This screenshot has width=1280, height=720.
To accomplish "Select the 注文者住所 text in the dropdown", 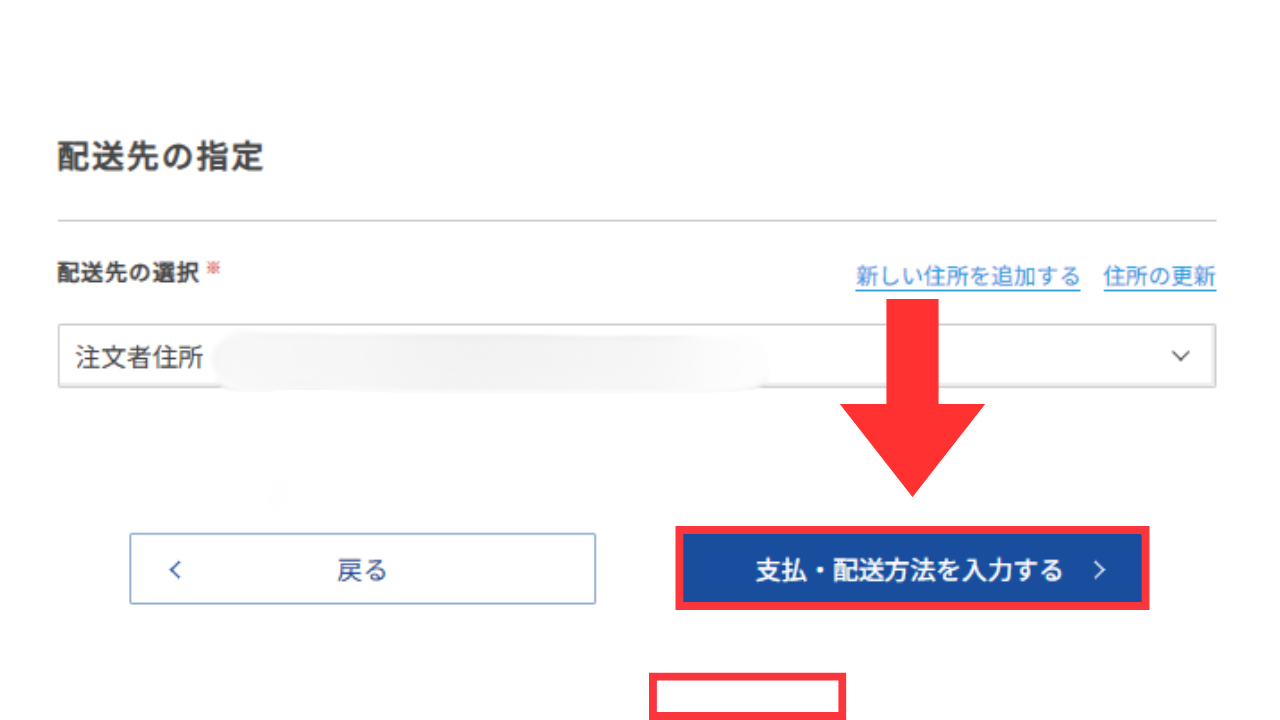I will click(139, 357).
